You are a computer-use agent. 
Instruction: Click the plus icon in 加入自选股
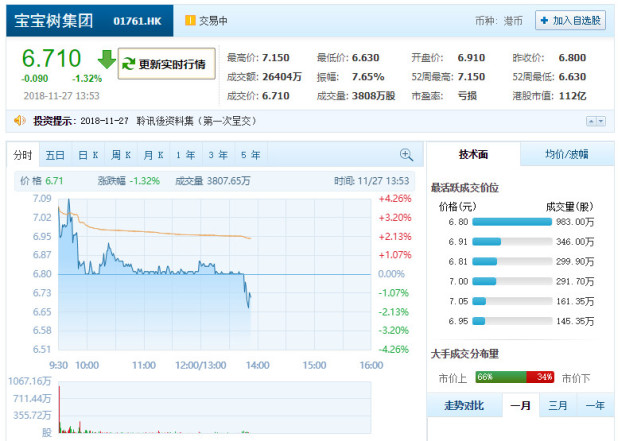[544, 20]
